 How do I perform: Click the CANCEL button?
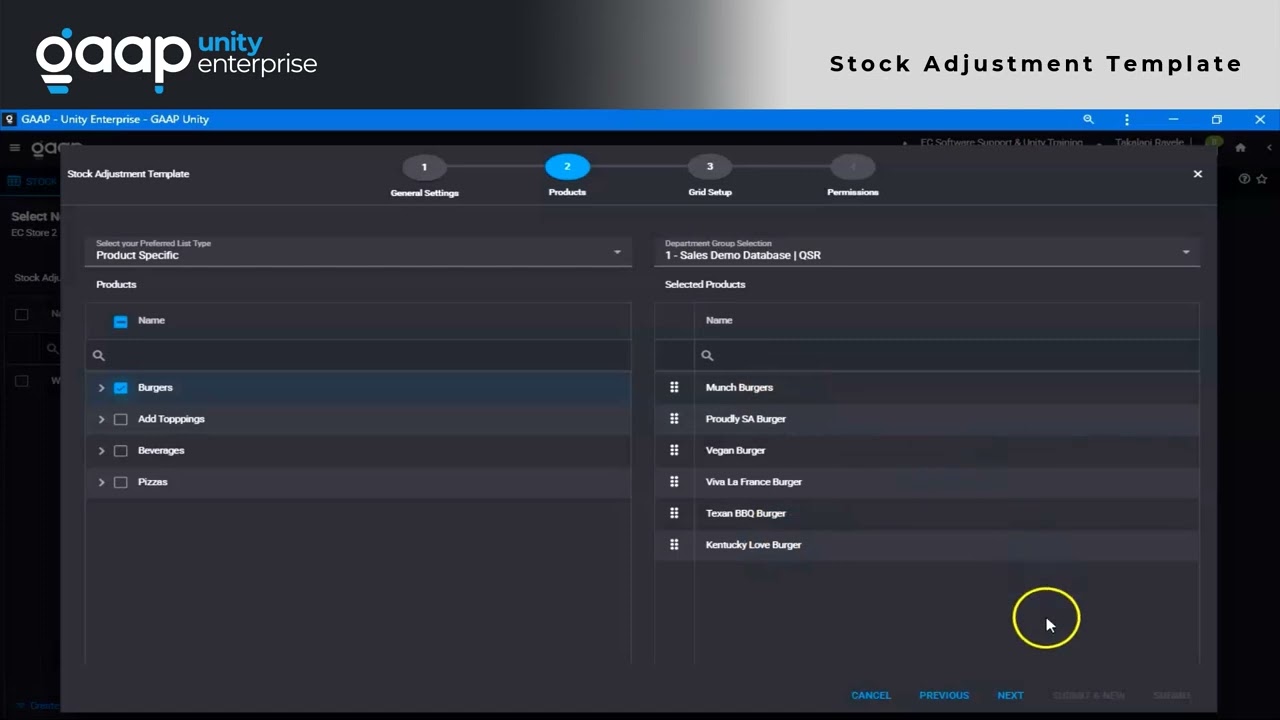871,695
